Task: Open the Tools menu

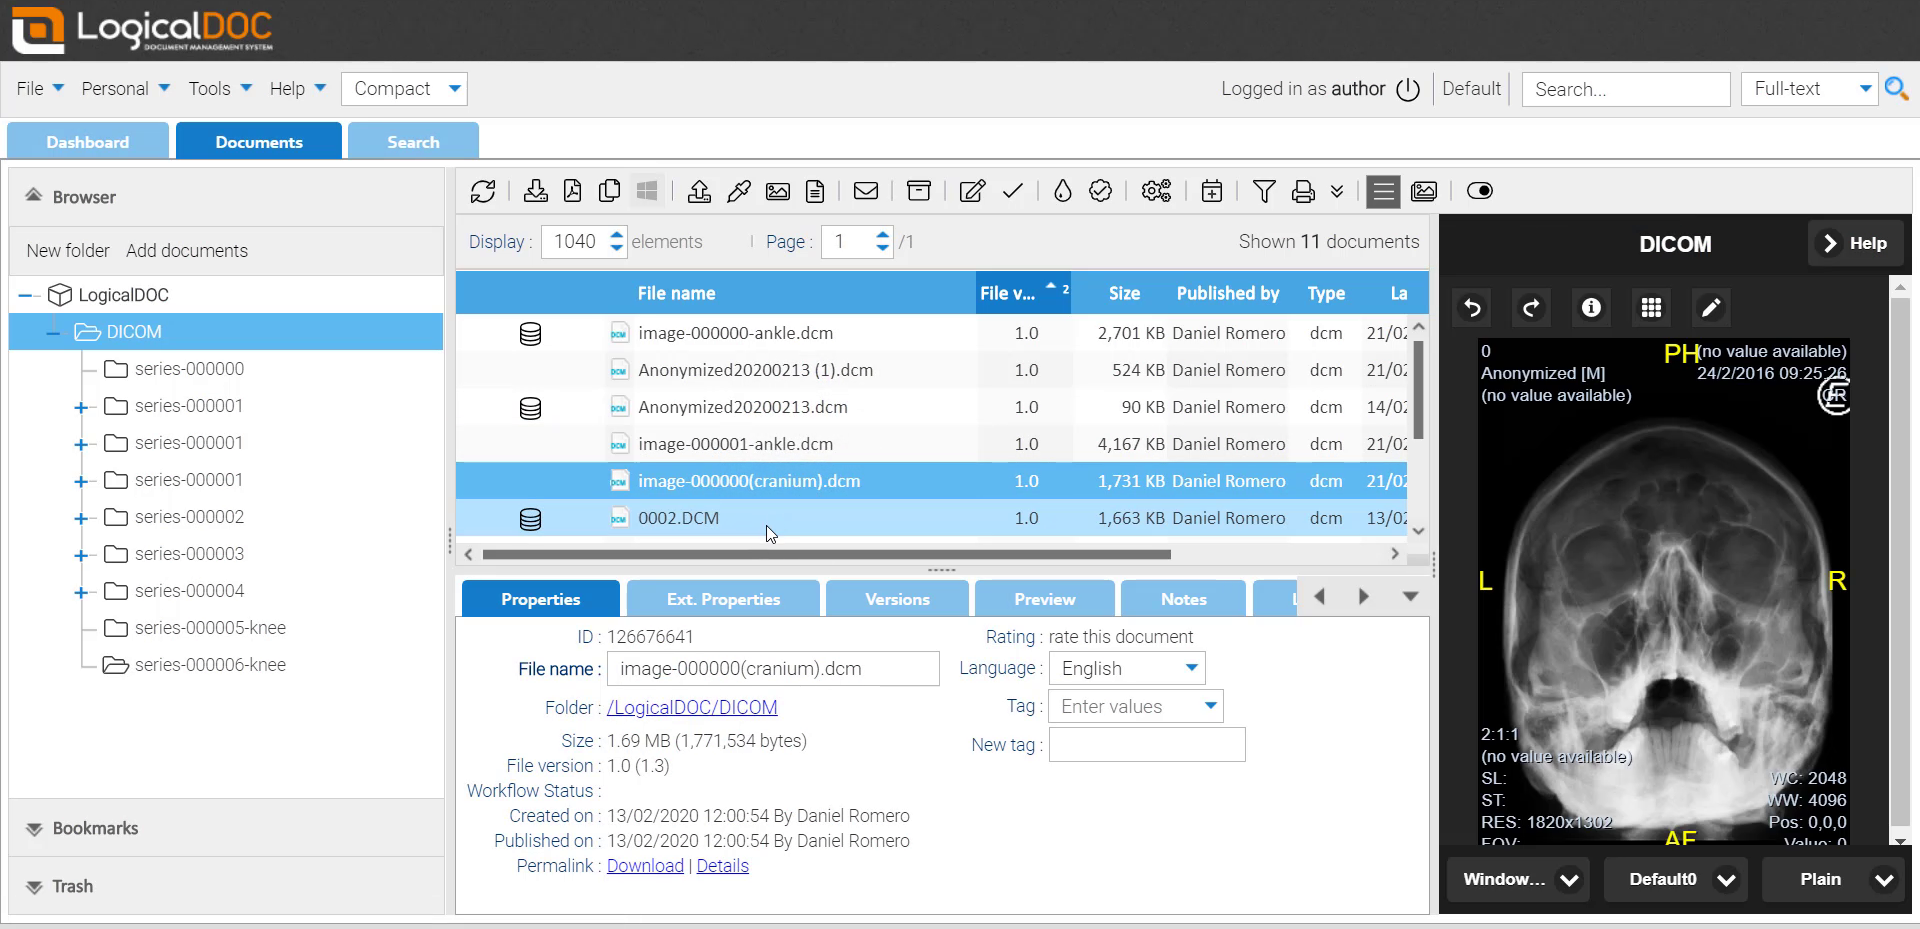Action: tap(220, 89)
